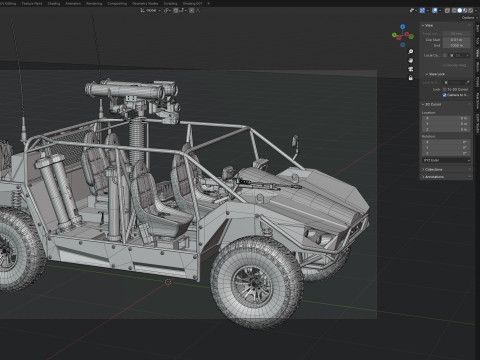480x360 pixels.
Task: Switch to the UV Editing workspace tab
Action: pyautogui.click(x=7, y=3)
